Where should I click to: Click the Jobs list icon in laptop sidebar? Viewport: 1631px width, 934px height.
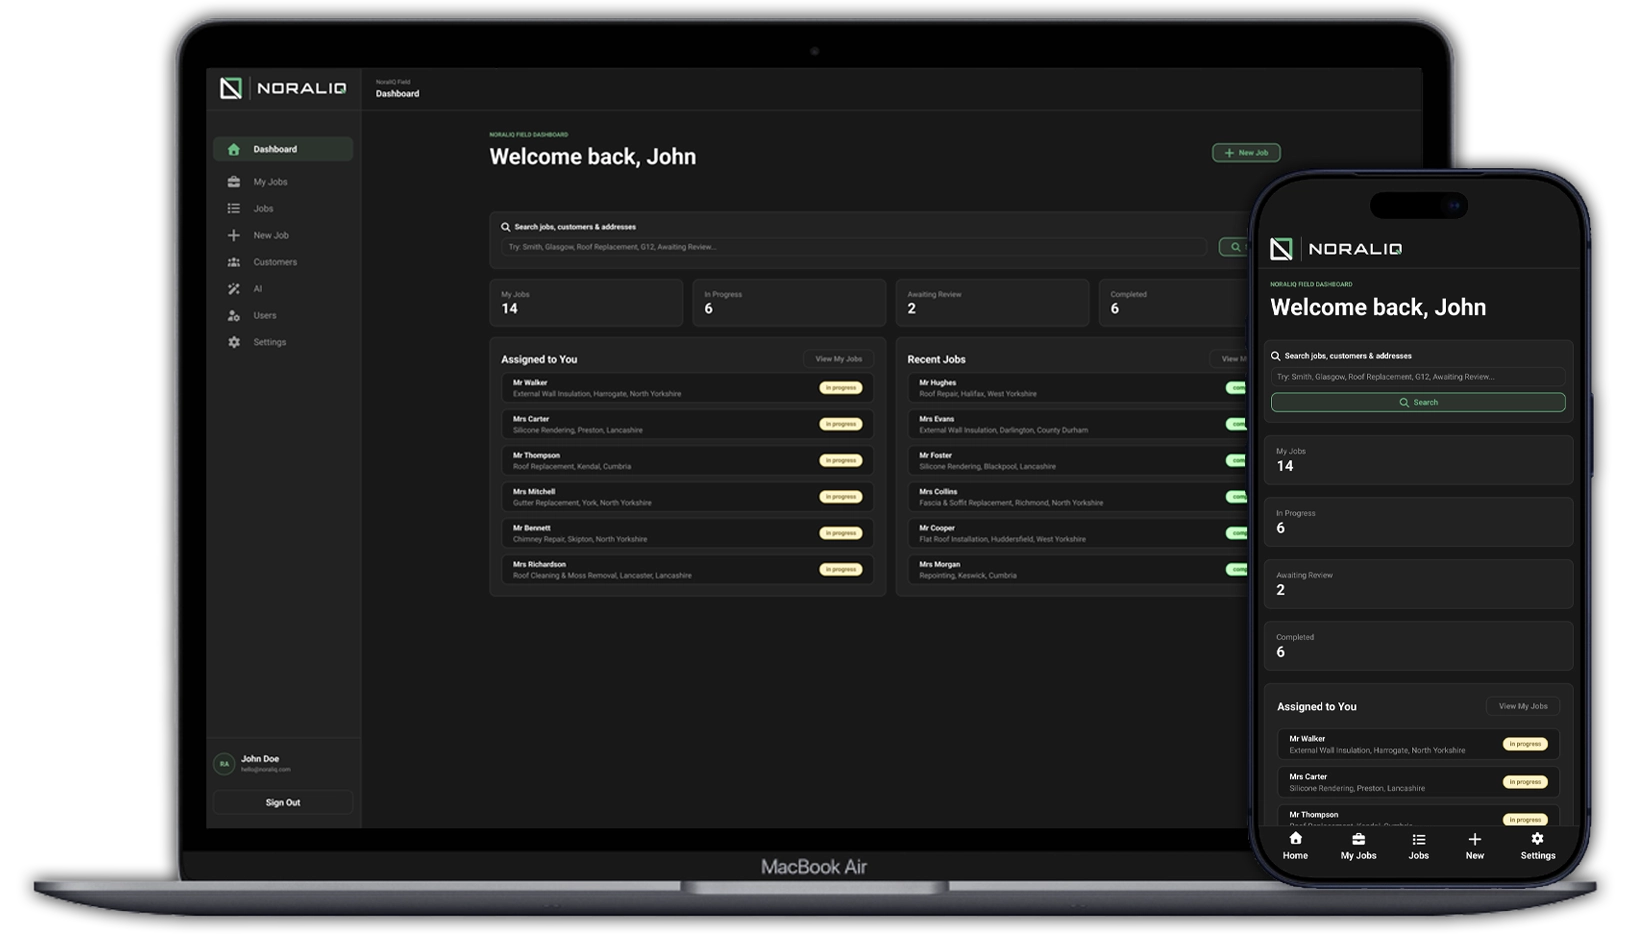[x=233, y=209]
